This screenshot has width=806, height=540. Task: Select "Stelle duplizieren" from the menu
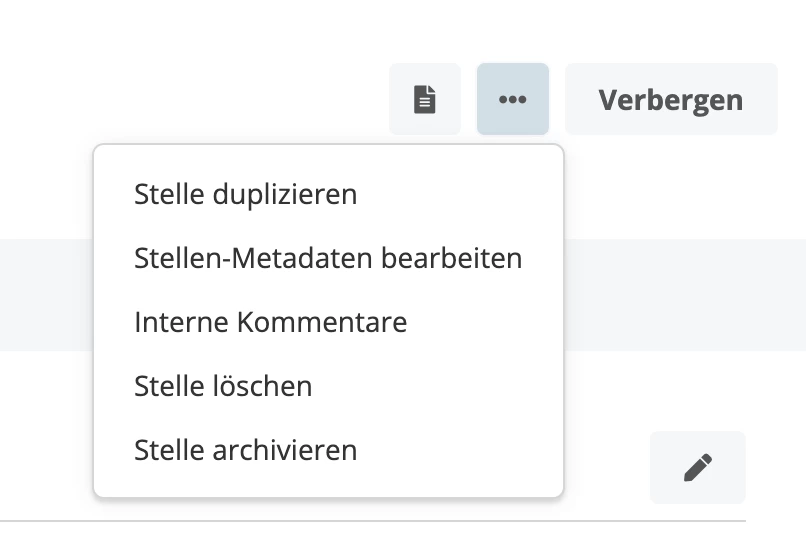pos(245,194)
